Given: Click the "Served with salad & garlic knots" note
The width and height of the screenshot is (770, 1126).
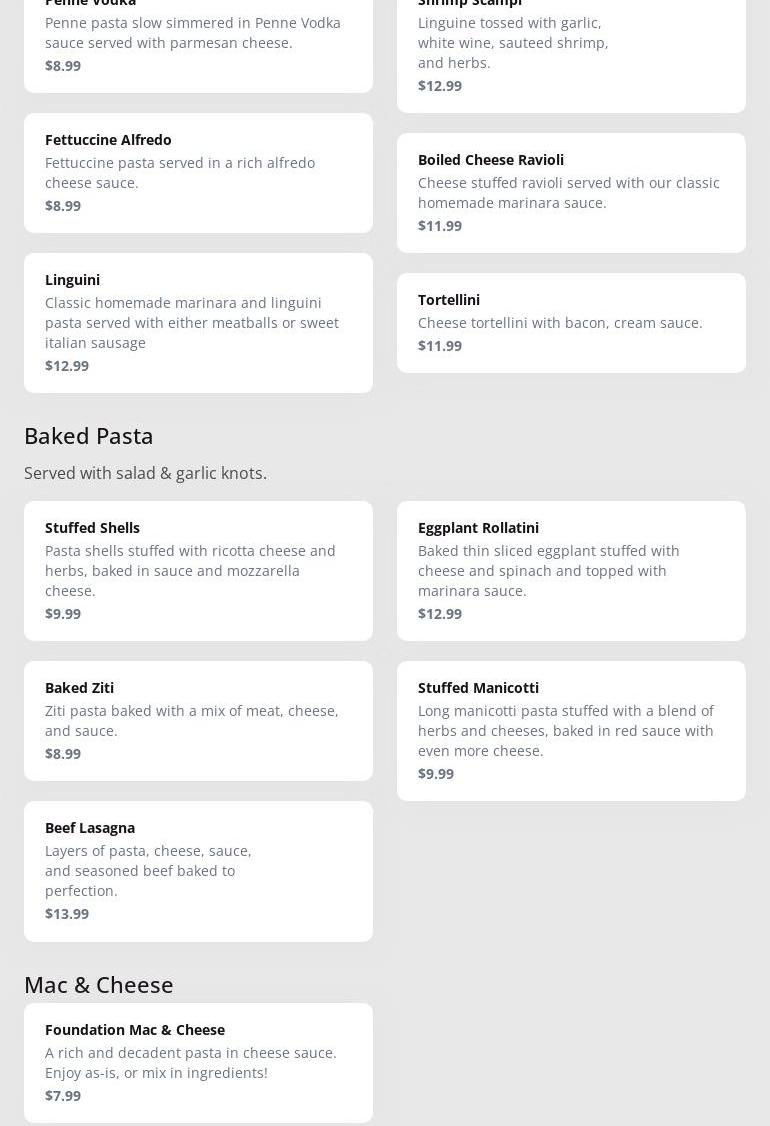Looking at the screenshot, I should (x=145, y=473).
